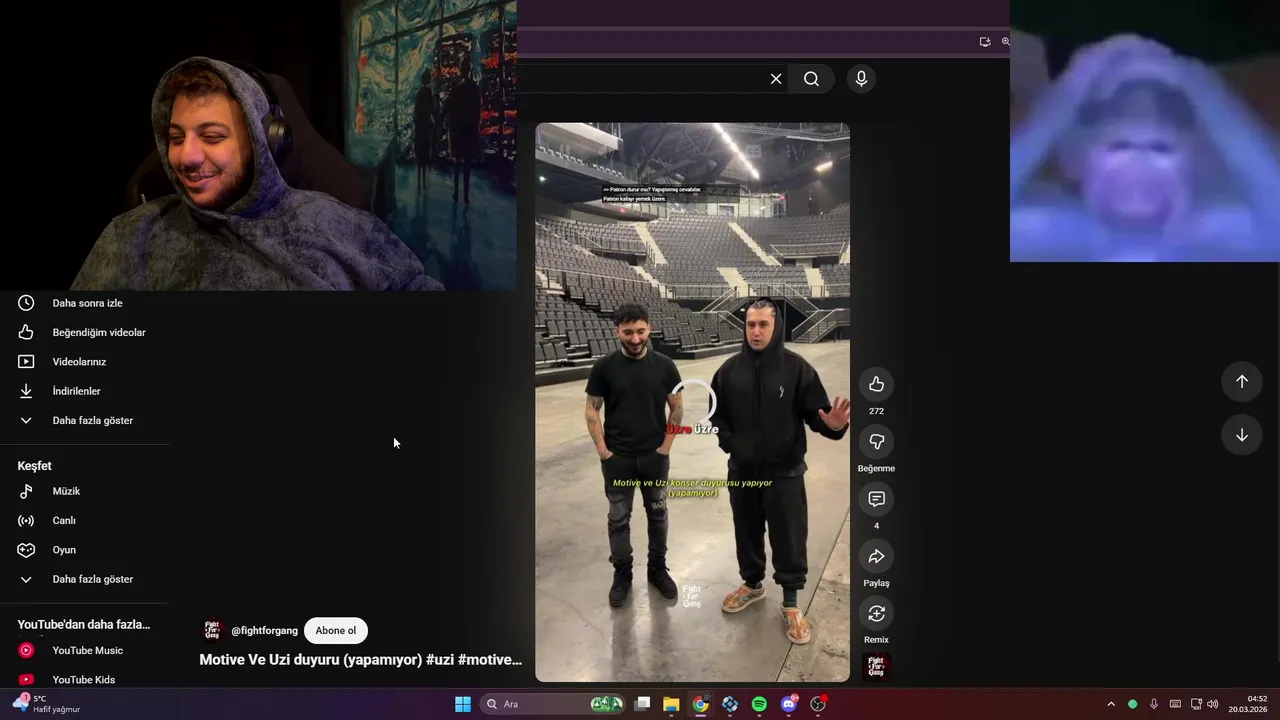Open Task View on the taskbar
The height and width of the screenshot is (720, 1280).
click(x=643, y=704)
